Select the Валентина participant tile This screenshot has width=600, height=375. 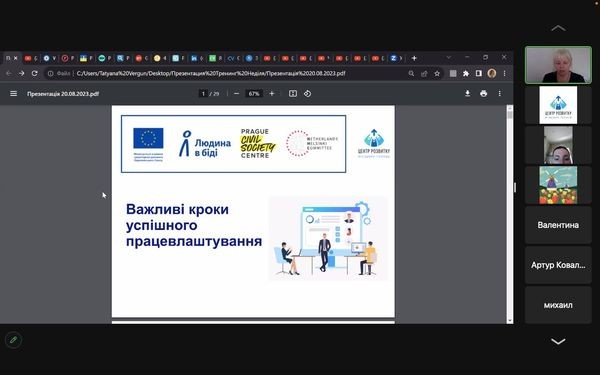click(x=558, y=225)
